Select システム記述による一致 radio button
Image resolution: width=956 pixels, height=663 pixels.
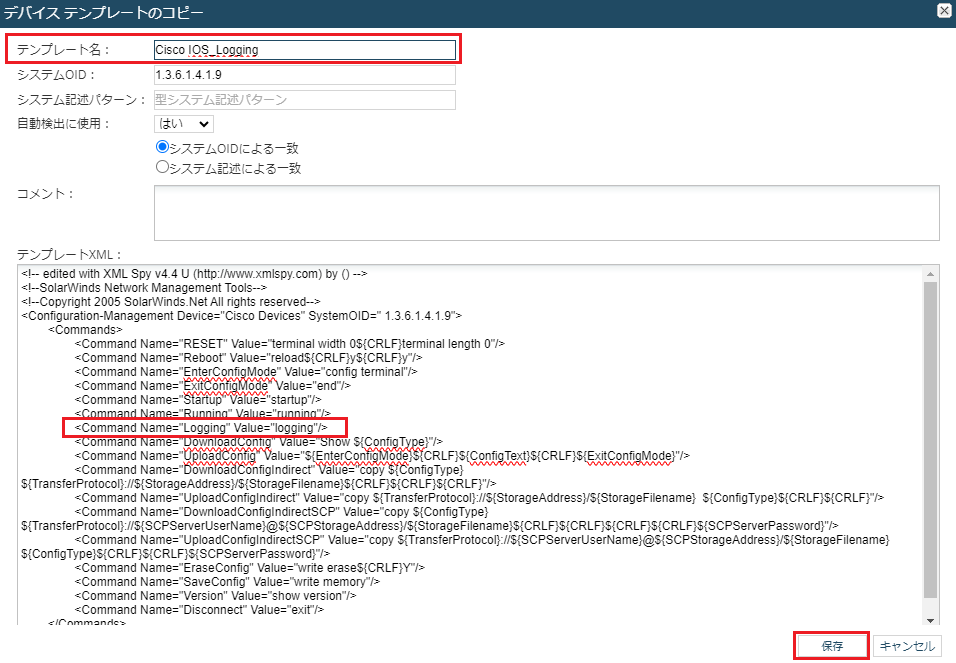pos(162,167)
